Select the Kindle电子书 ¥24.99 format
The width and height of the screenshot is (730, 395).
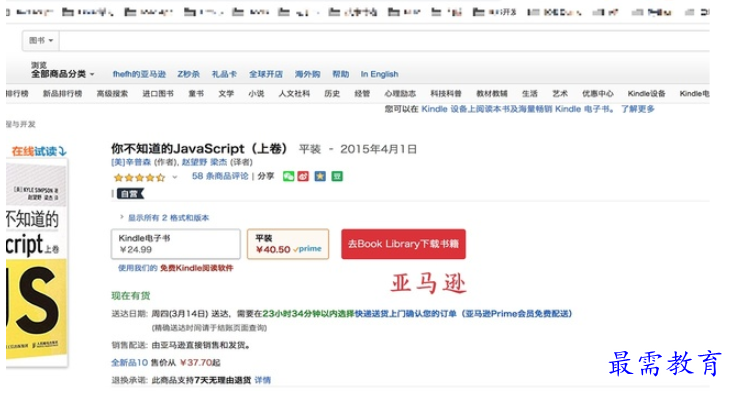click(176, 244)
